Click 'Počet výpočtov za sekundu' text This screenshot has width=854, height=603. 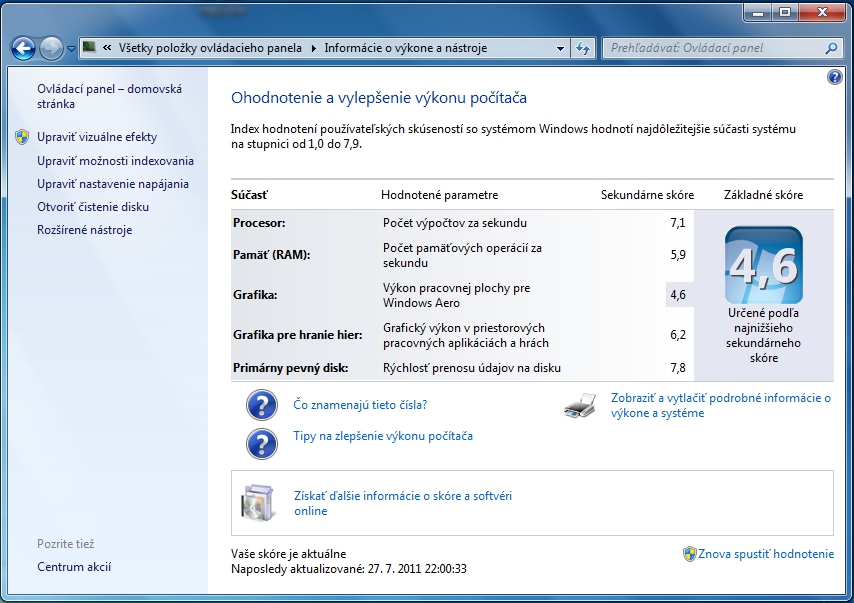(455, 223)
